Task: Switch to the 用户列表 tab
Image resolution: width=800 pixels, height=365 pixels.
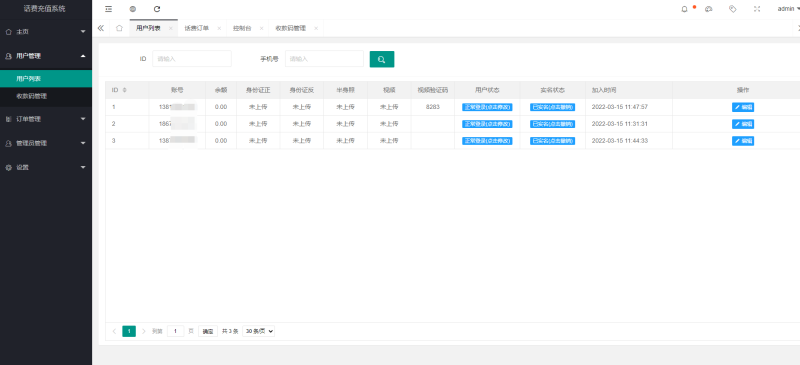Action: [148, 29]
